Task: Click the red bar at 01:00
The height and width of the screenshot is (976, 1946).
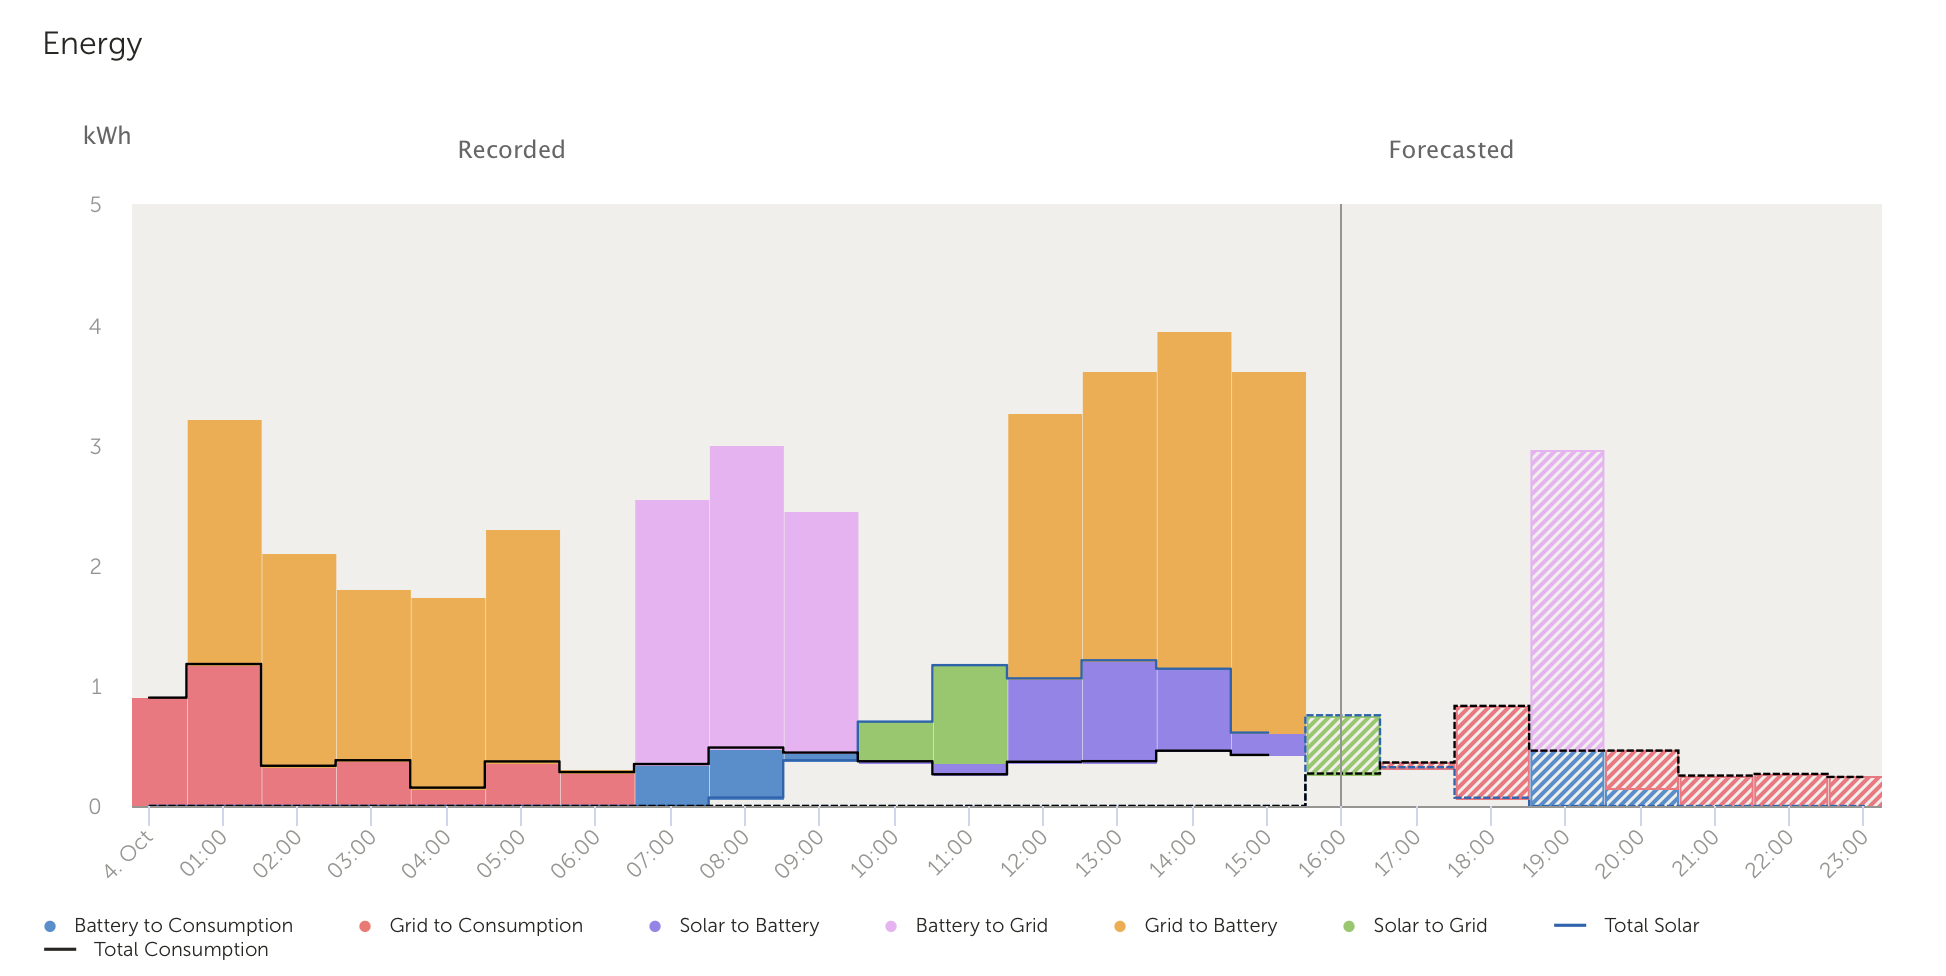Action: (x=225, y=735)
